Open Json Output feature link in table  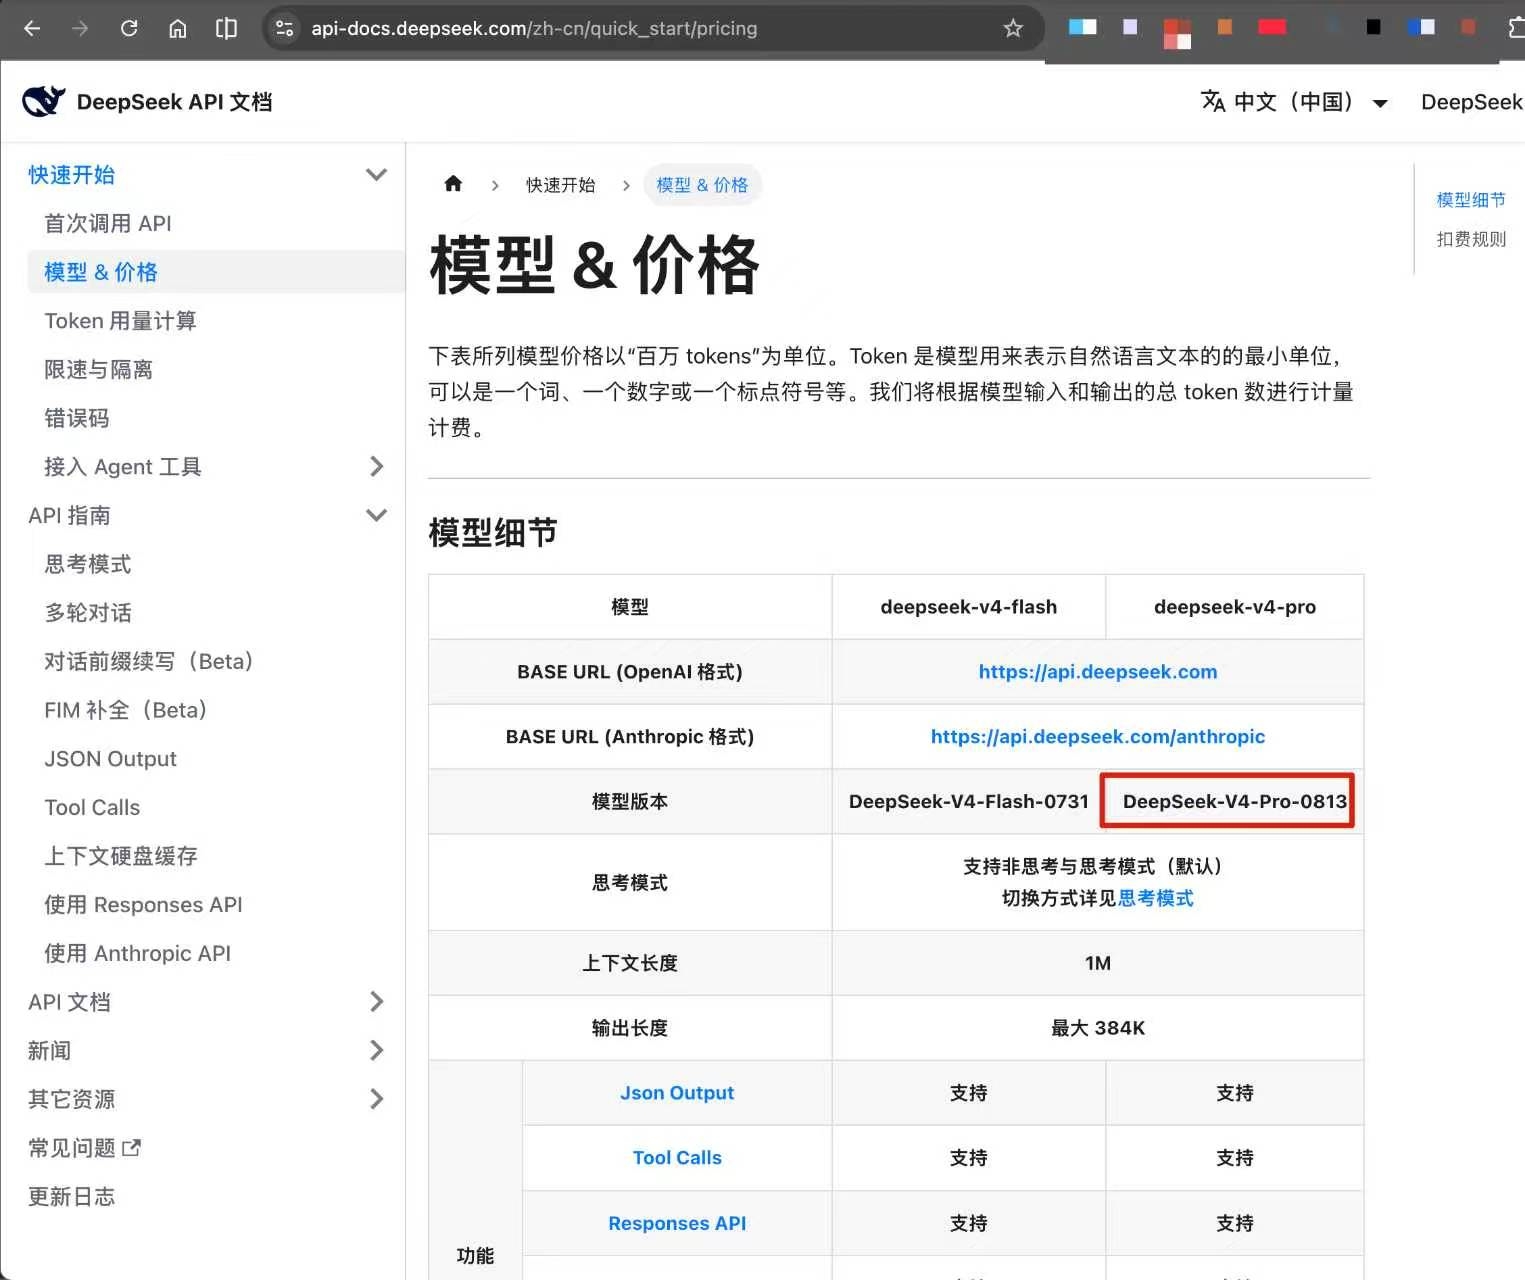pyautogui.click(x=677, y=1093)
